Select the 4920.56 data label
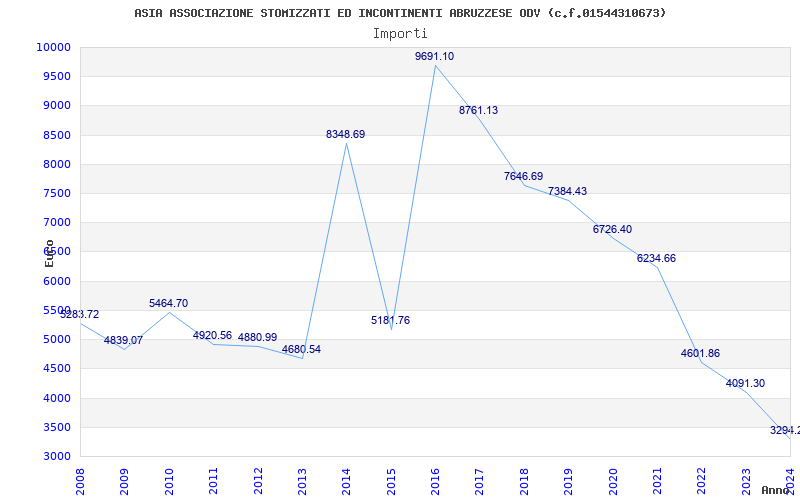The height and width of the screenshot is (500, 800). [x=212, y=336]
